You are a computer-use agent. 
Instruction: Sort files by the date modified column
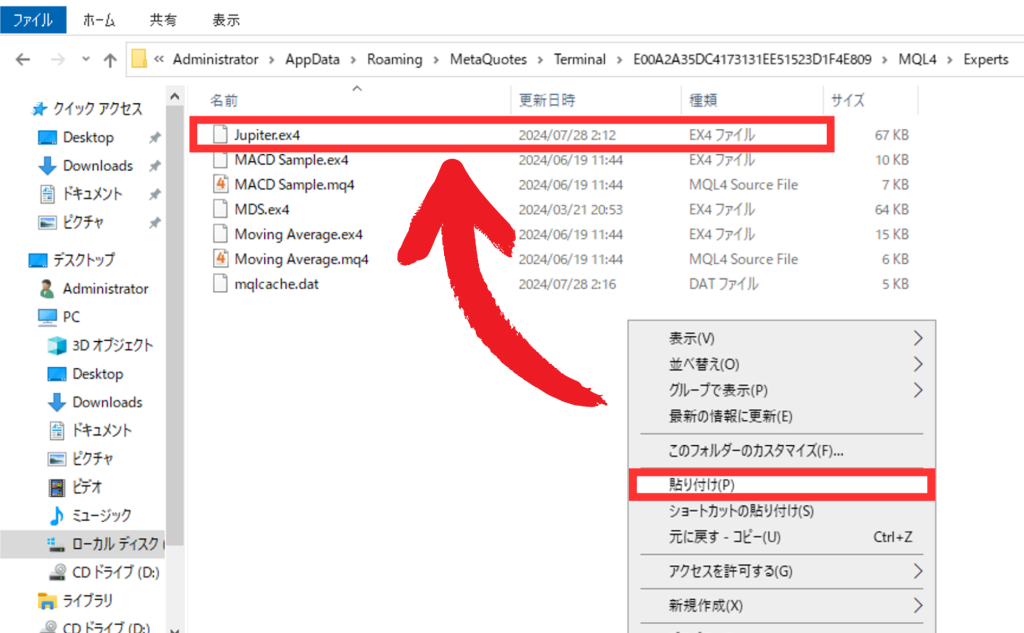[x=546, y=101]
